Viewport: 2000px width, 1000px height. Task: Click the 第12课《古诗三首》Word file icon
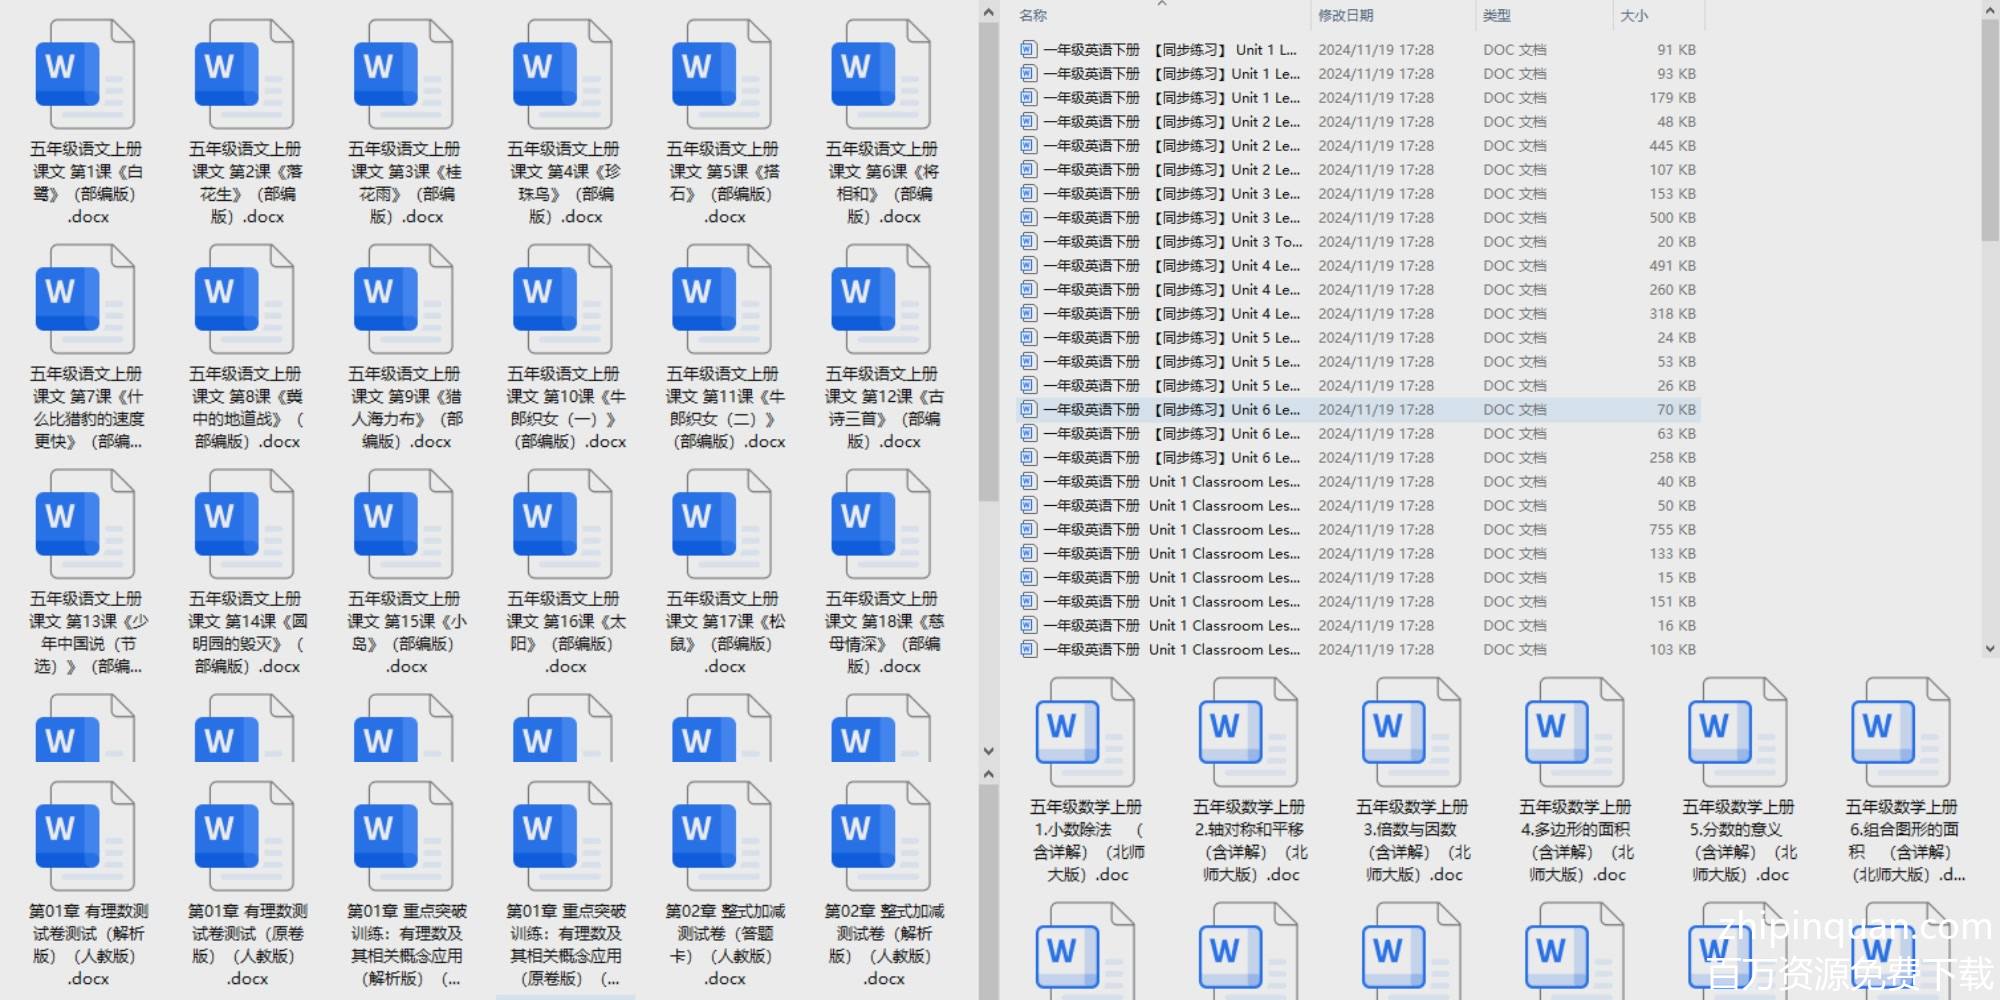coord(880,300)
